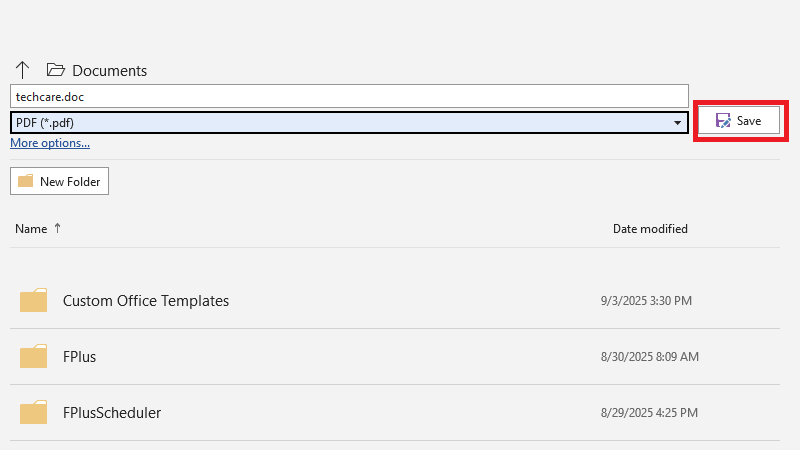Image resolution: width=800 pixels, height=450 pixels.
Task: Click the 8/29/2025 4:25 PM date entry
Action: pyautogui.click(x=649, y=412)
